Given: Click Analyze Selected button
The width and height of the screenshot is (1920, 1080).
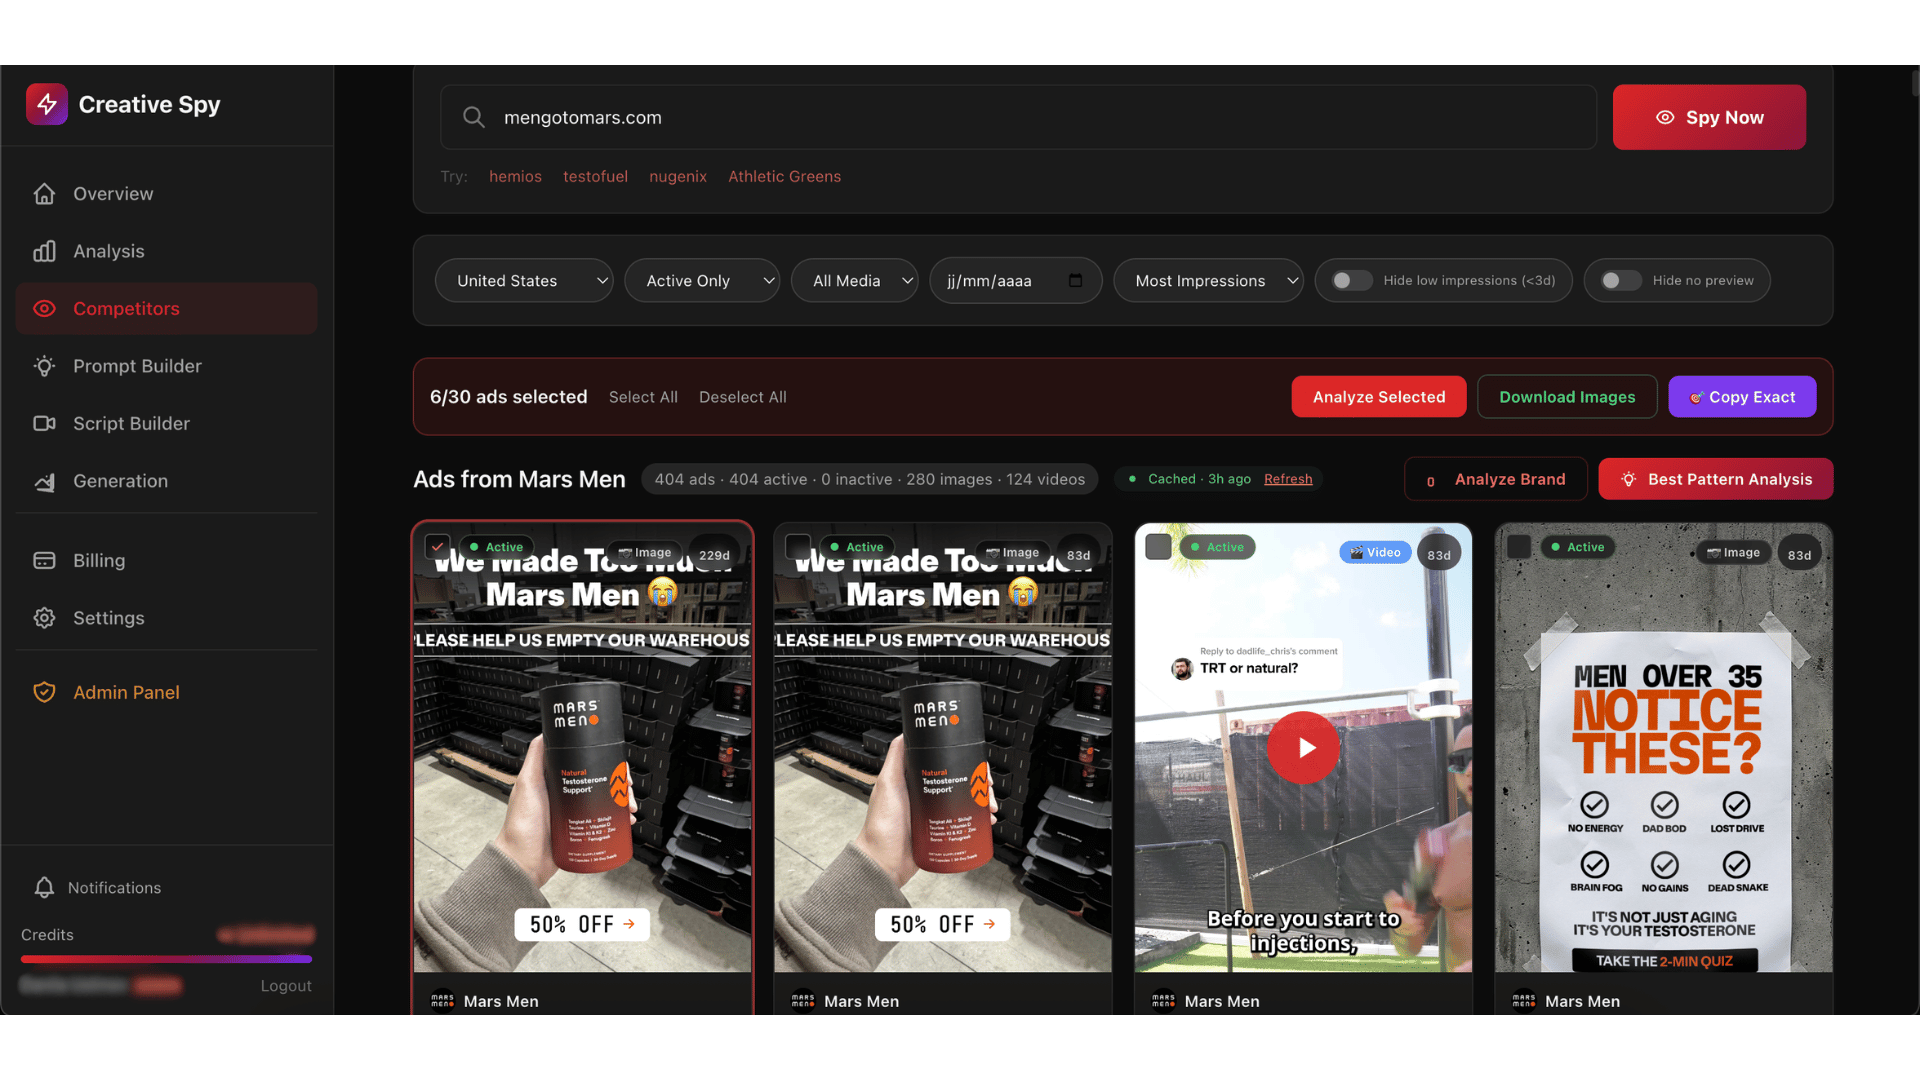Looking at the screenshot, I should (x=1379, y=397).
